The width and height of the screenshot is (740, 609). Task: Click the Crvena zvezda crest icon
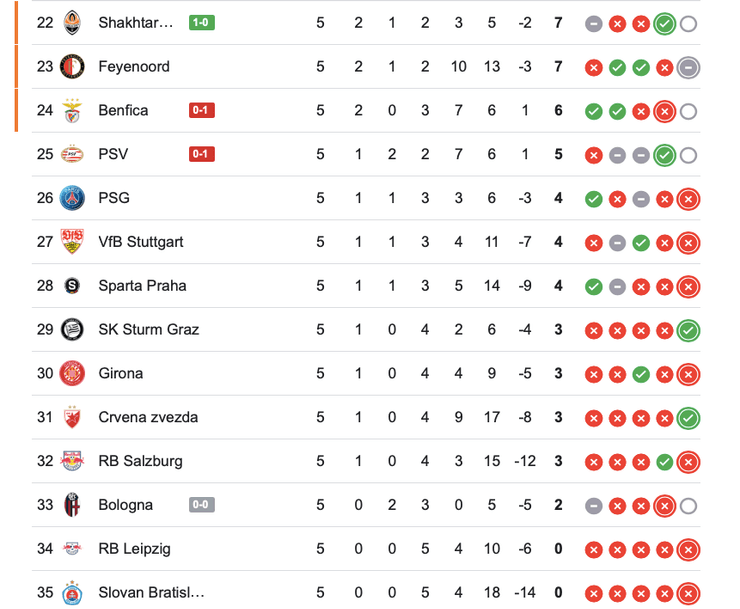72,417
